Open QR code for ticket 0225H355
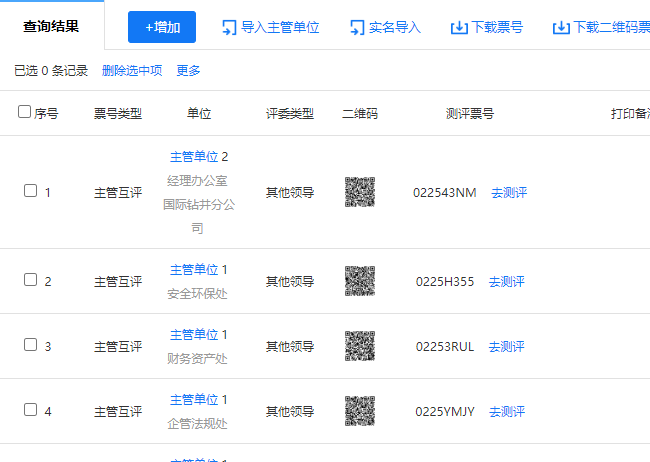The height and width of the screenshot is (462, 650). [360, 281]
